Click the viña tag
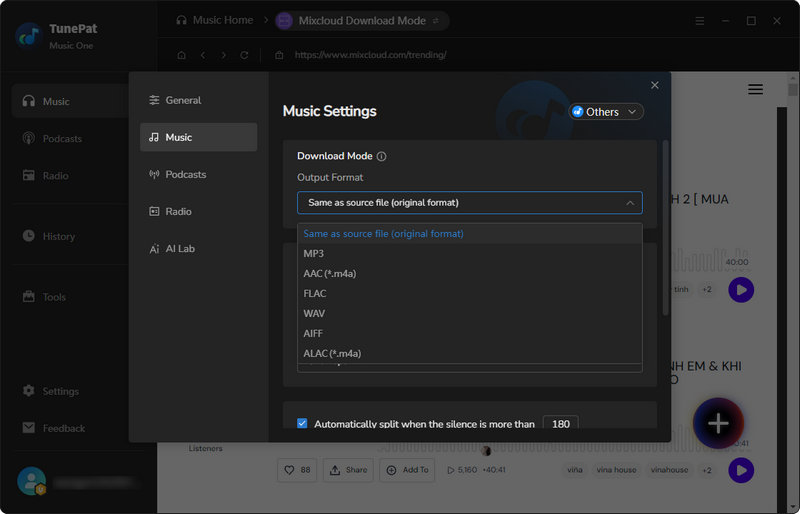The image size is (800, 514). click(574, 470)
